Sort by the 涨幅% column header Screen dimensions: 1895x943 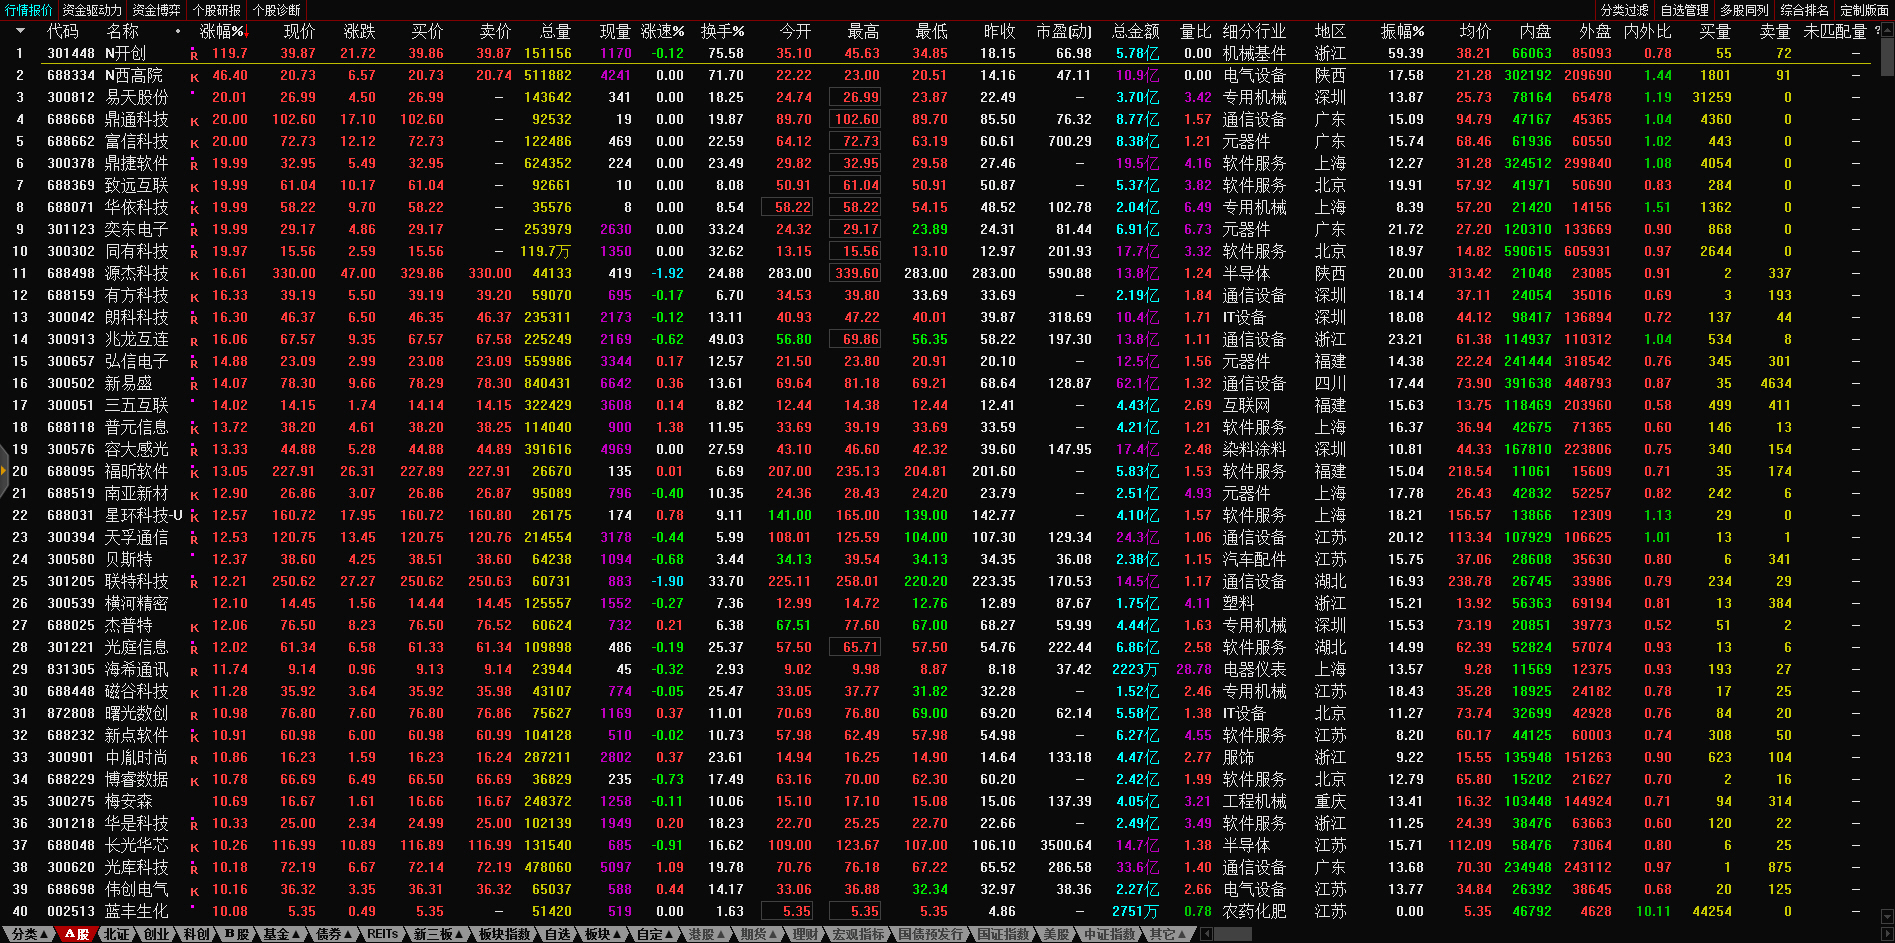click(x=221, y=32)
